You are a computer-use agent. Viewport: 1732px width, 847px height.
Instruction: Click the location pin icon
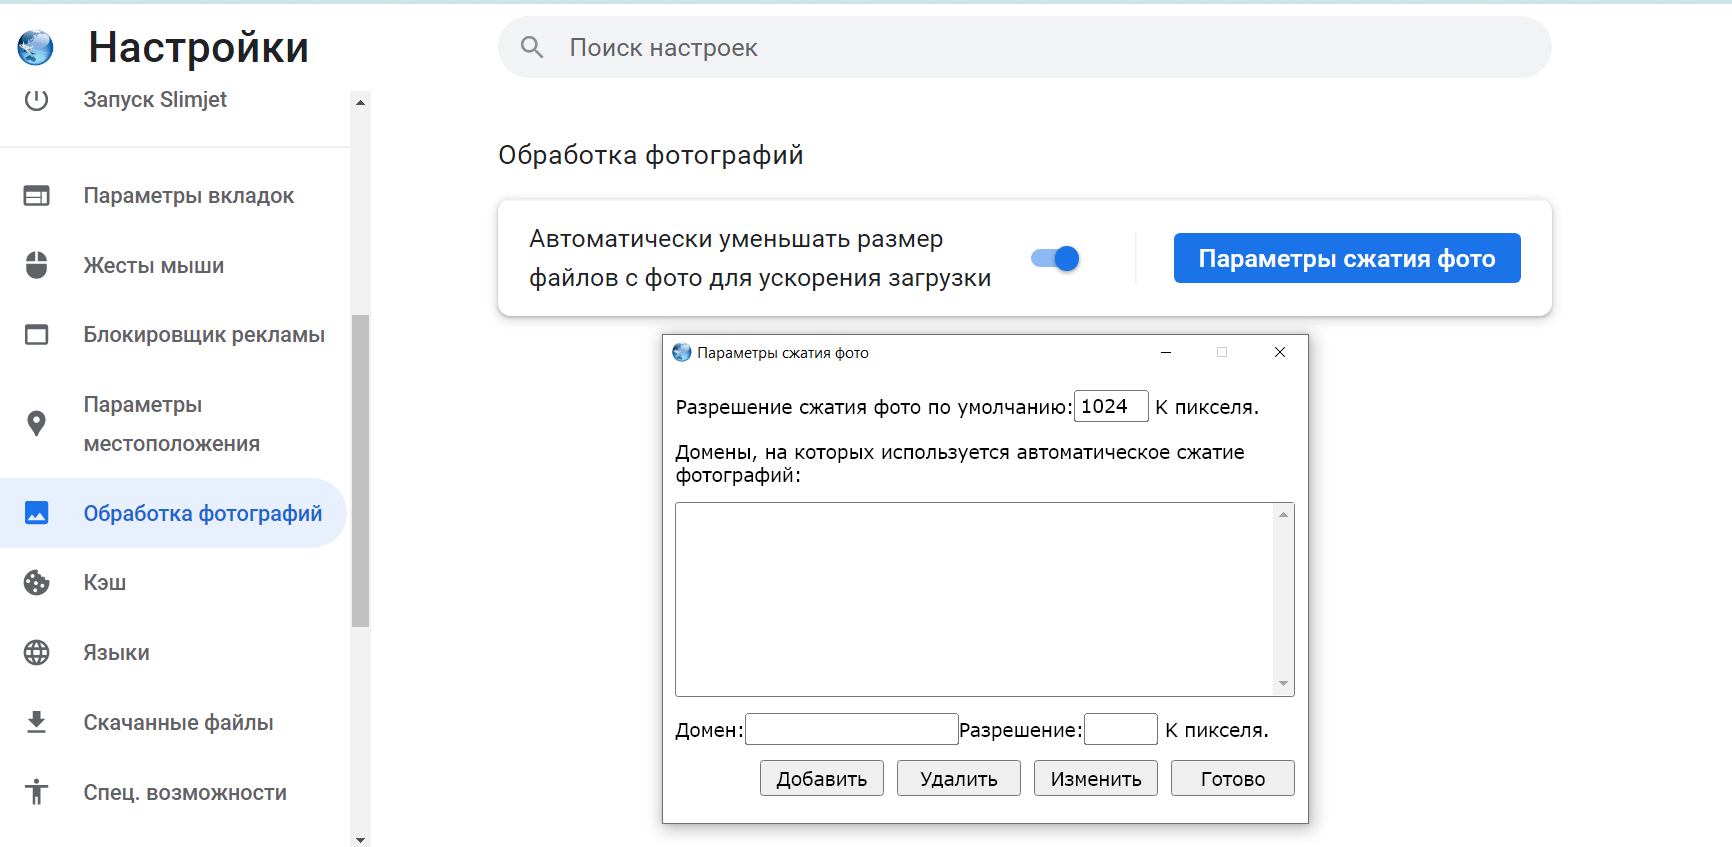[x=37, y=424]
